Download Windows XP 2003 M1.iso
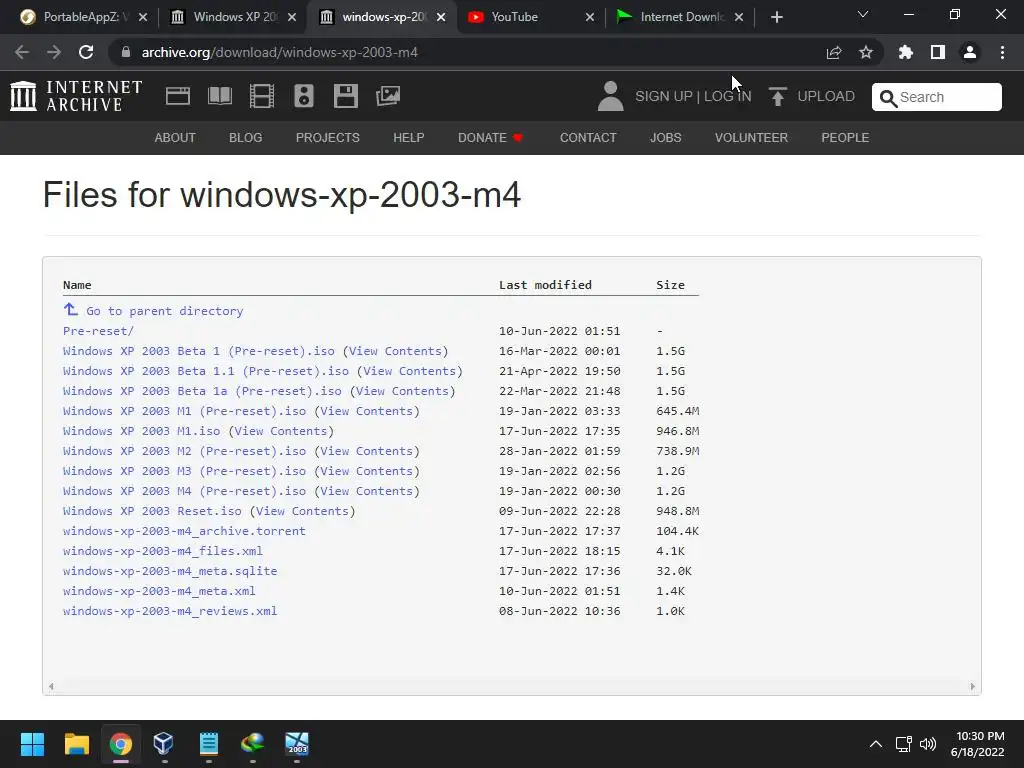Image resolution: width=1024 pixels, height=768 pixels. [142, 431]
